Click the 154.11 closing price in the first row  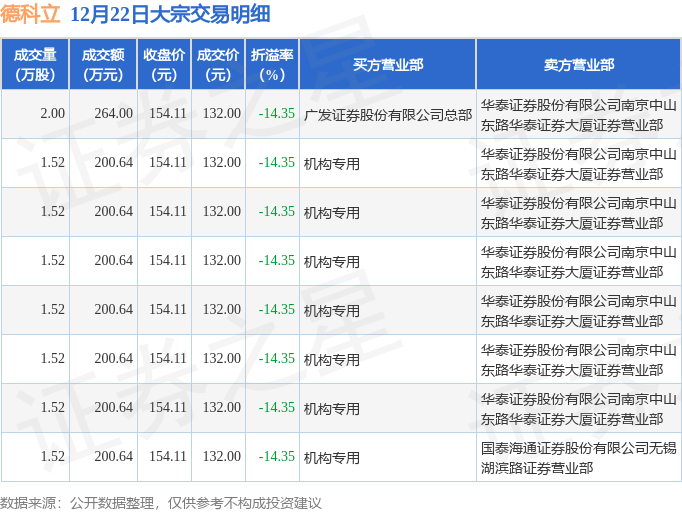(x=168, y=114)
